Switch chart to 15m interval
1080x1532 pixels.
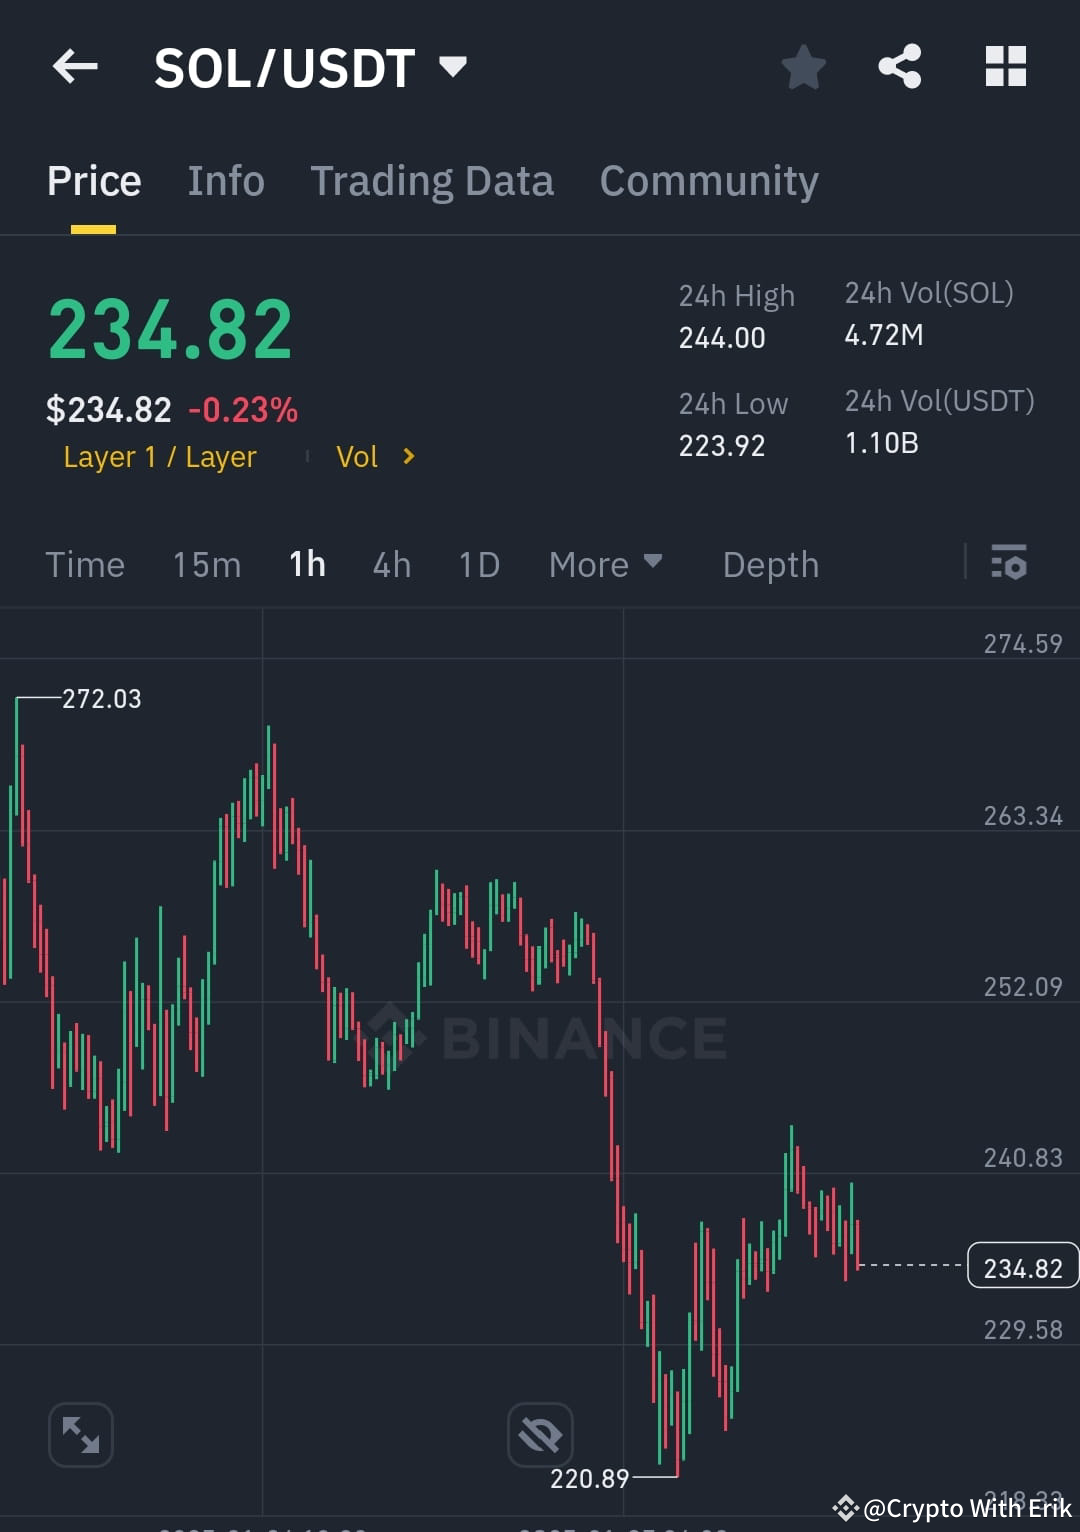(206, 564)
